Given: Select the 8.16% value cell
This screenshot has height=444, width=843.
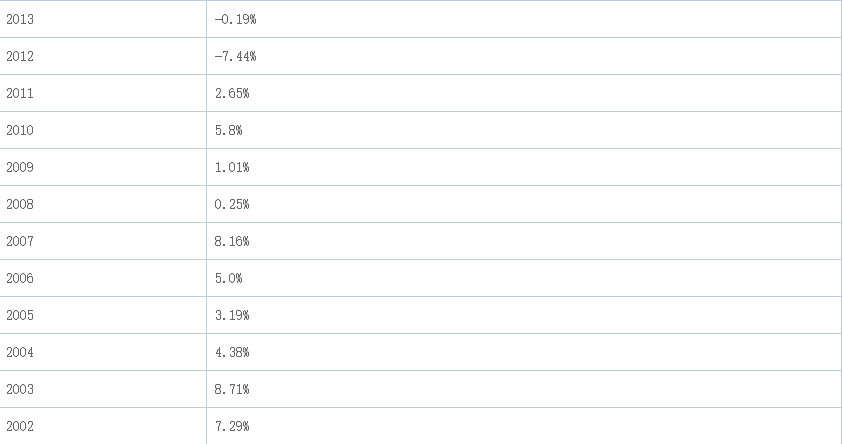Looking at the screenshot, I should coord(232,241).
